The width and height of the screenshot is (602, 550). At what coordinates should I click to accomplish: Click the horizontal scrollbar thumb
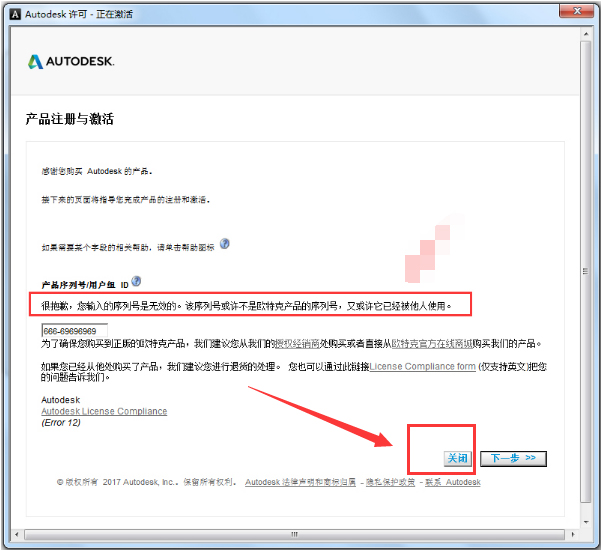coord(294,534)
